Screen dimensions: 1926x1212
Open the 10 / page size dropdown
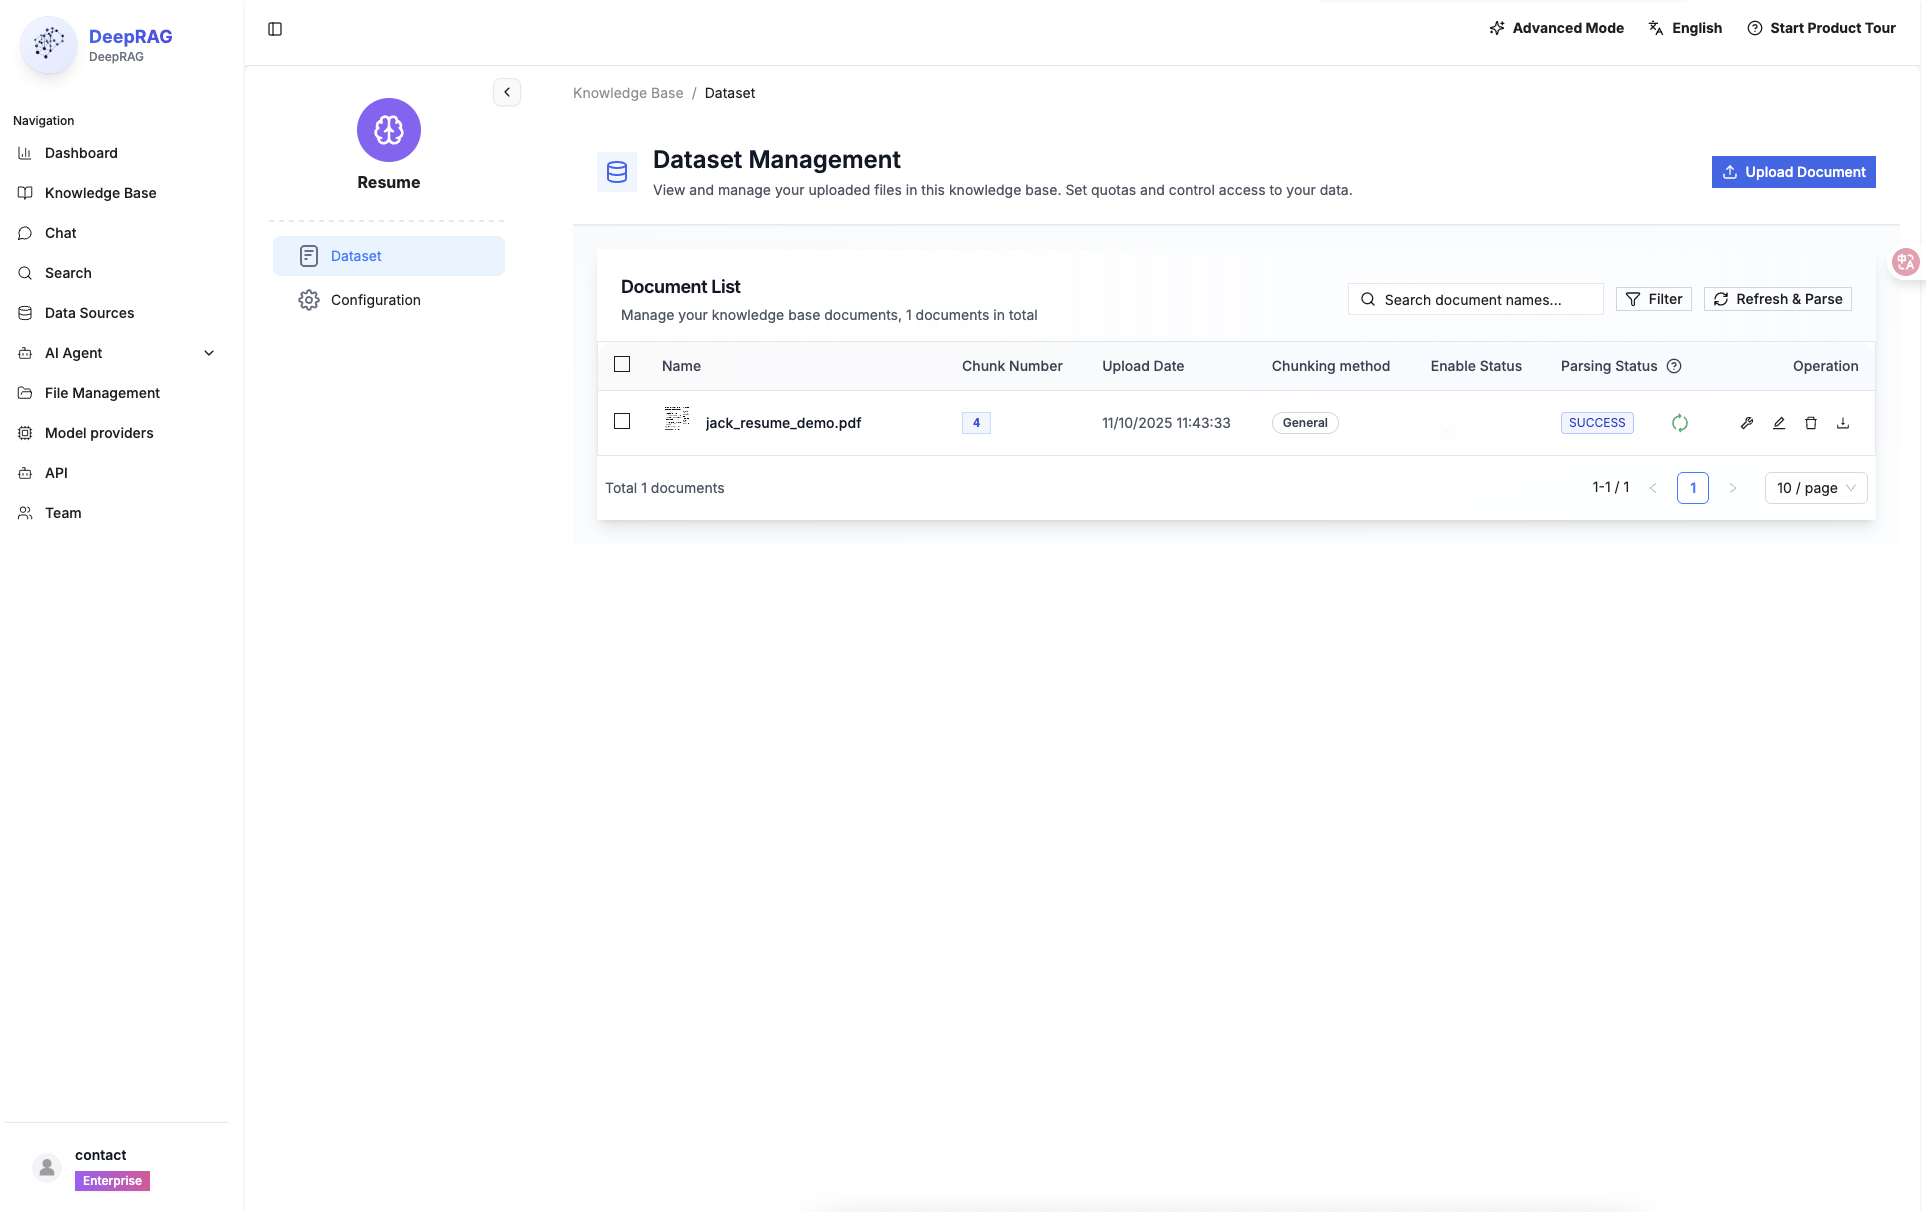1816,488
